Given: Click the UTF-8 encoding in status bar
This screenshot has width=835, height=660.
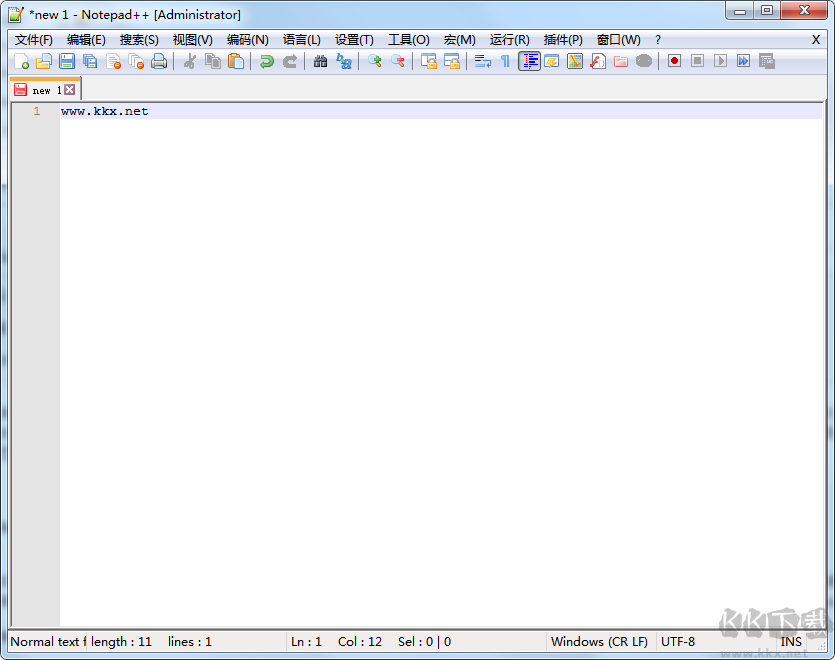Looking at the screenshot, I should 678,641.
